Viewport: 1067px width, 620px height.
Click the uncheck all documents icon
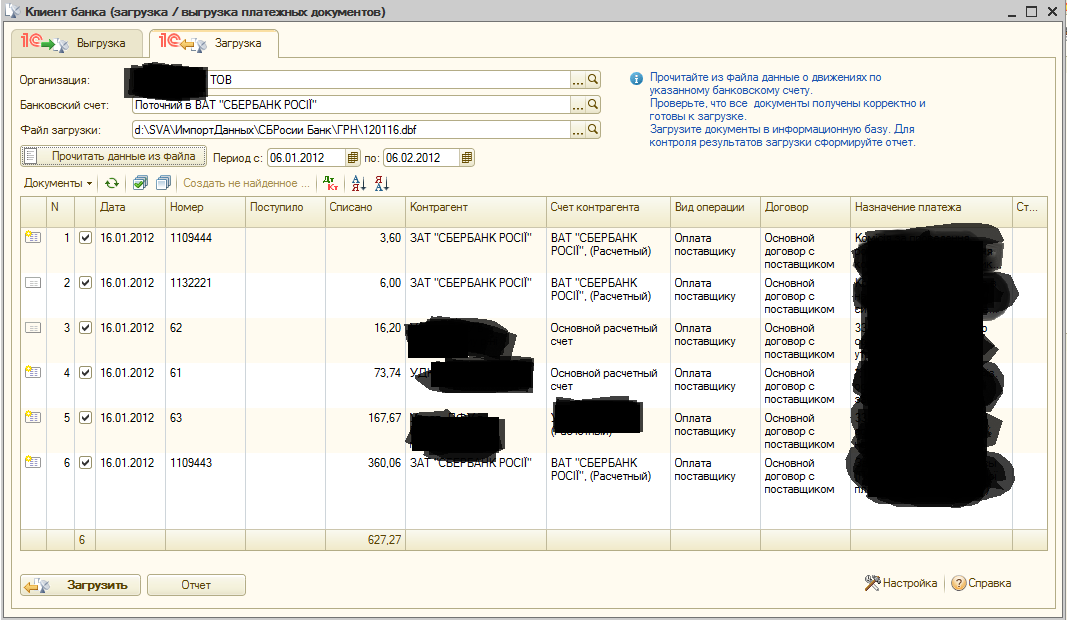click(163, 183)
